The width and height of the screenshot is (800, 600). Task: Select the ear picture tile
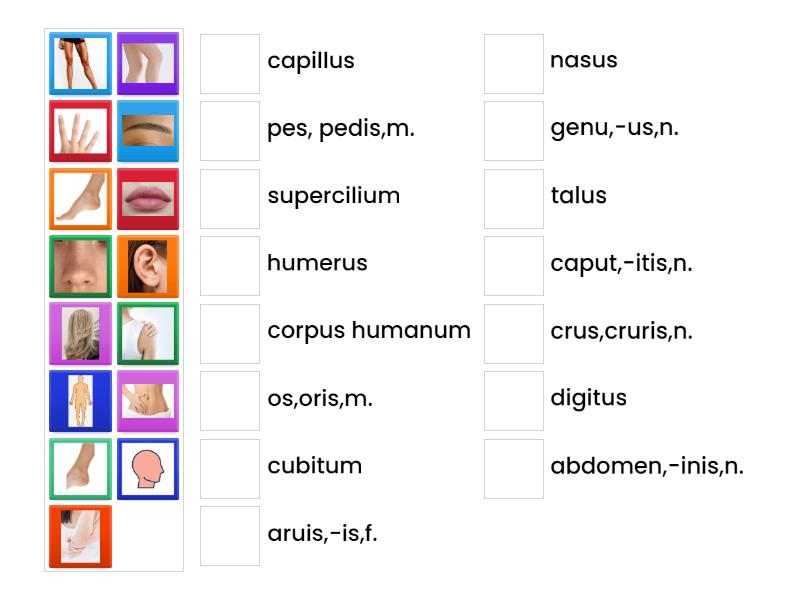coord(148,266)
